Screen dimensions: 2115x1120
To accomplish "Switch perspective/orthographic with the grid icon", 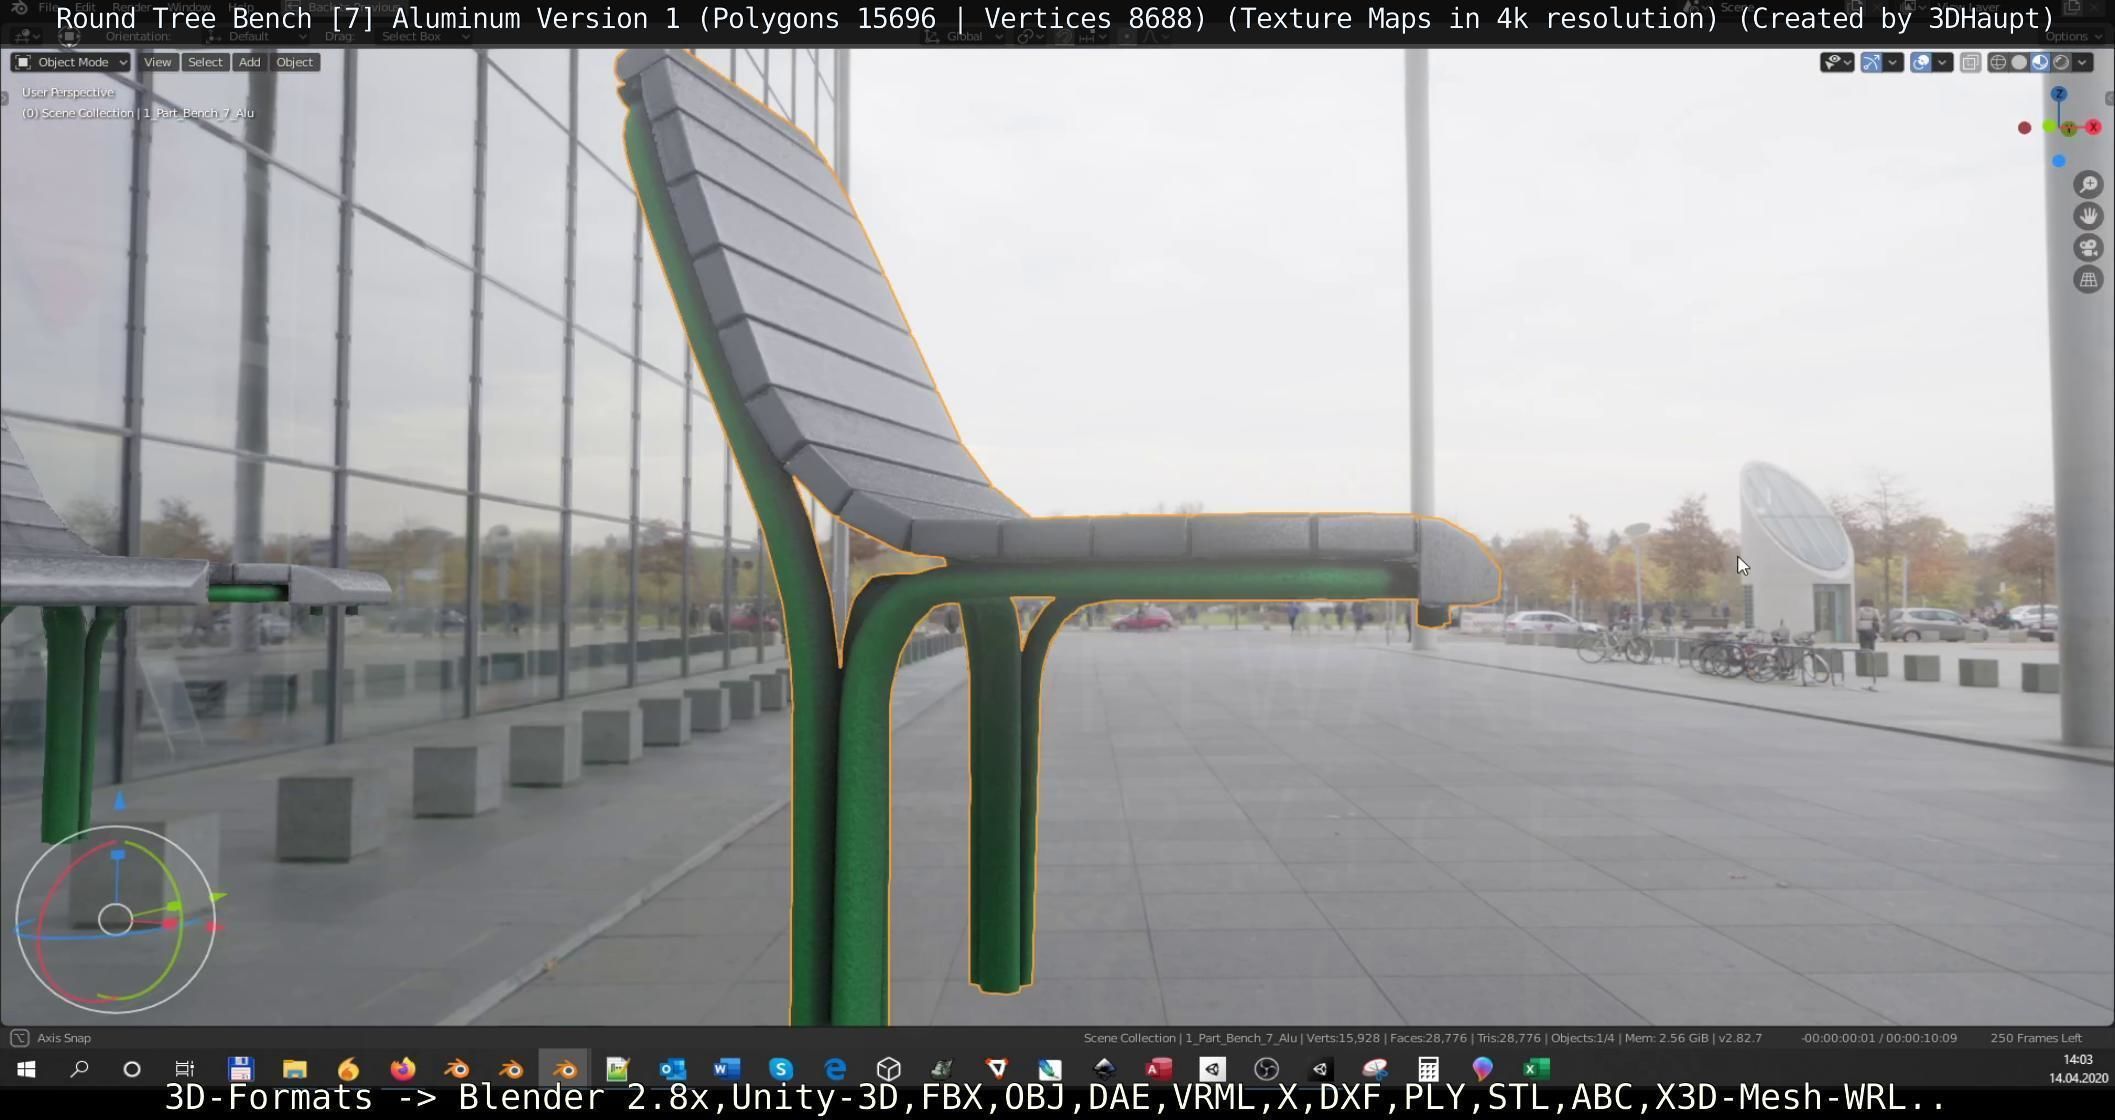I will coord(2088,280).
